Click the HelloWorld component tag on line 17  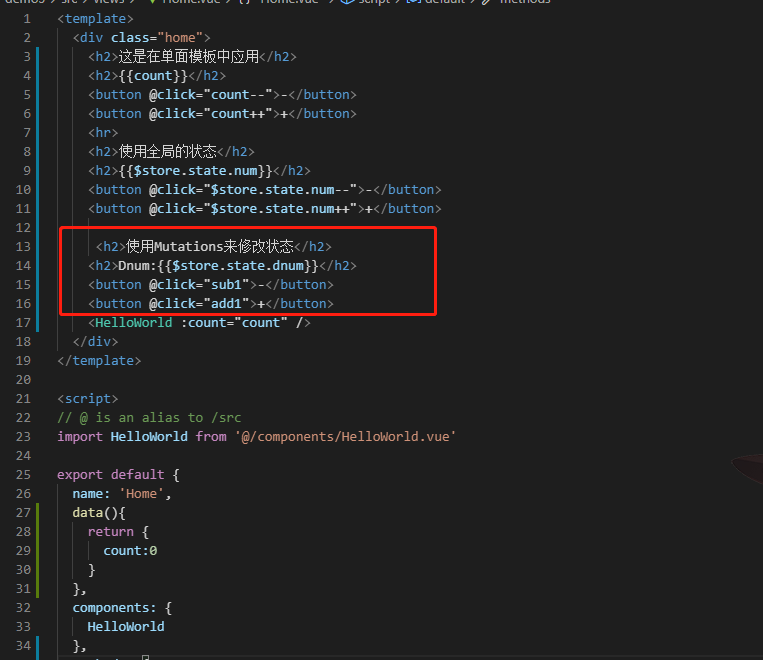click(x=199, y=323)
